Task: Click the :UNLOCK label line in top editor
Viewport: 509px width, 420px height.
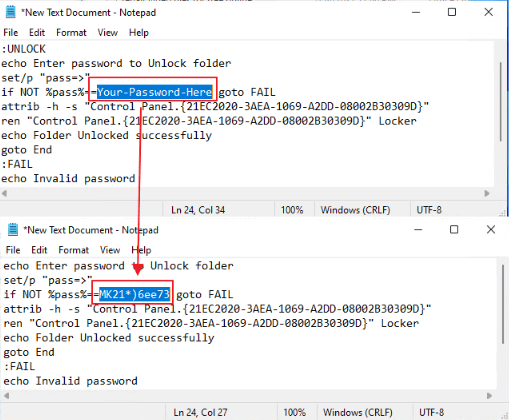Action: click(23, 49)
